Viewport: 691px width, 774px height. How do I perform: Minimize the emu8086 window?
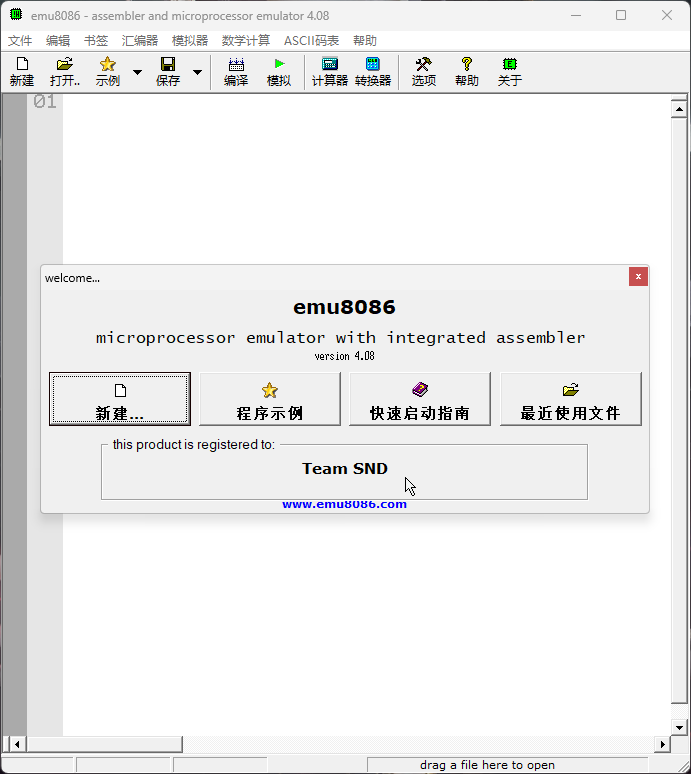click(x=576, y=15)
